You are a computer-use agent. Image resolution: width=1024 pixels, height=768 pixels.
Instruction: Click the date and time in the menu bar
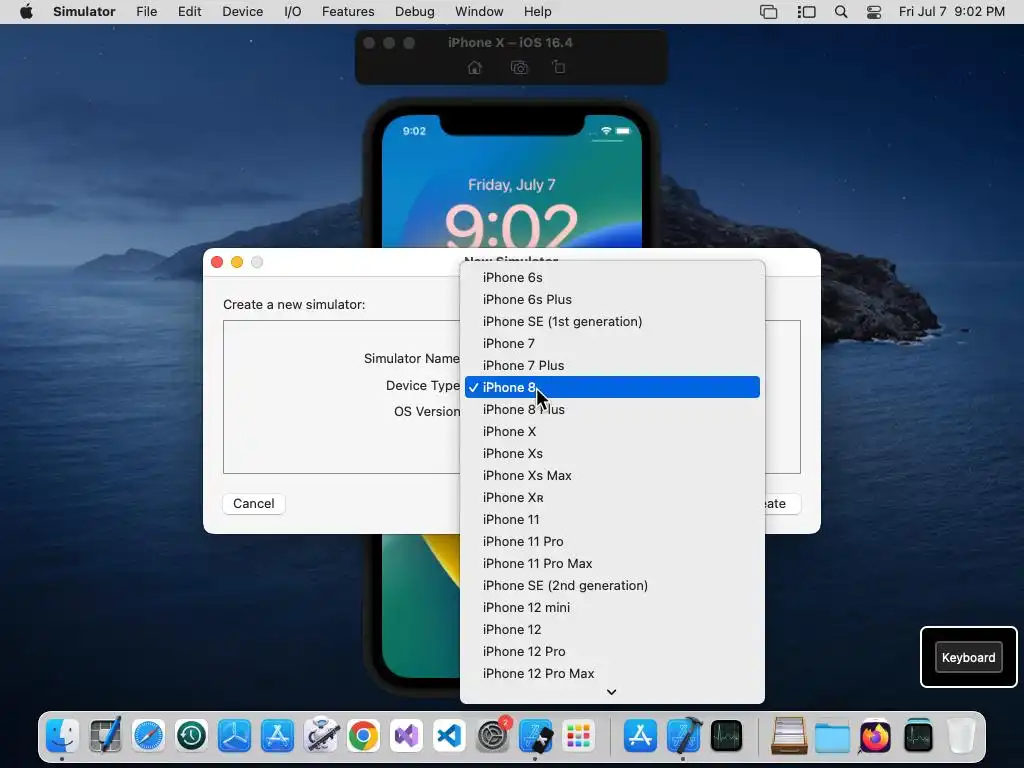click(x=952, y=12)
